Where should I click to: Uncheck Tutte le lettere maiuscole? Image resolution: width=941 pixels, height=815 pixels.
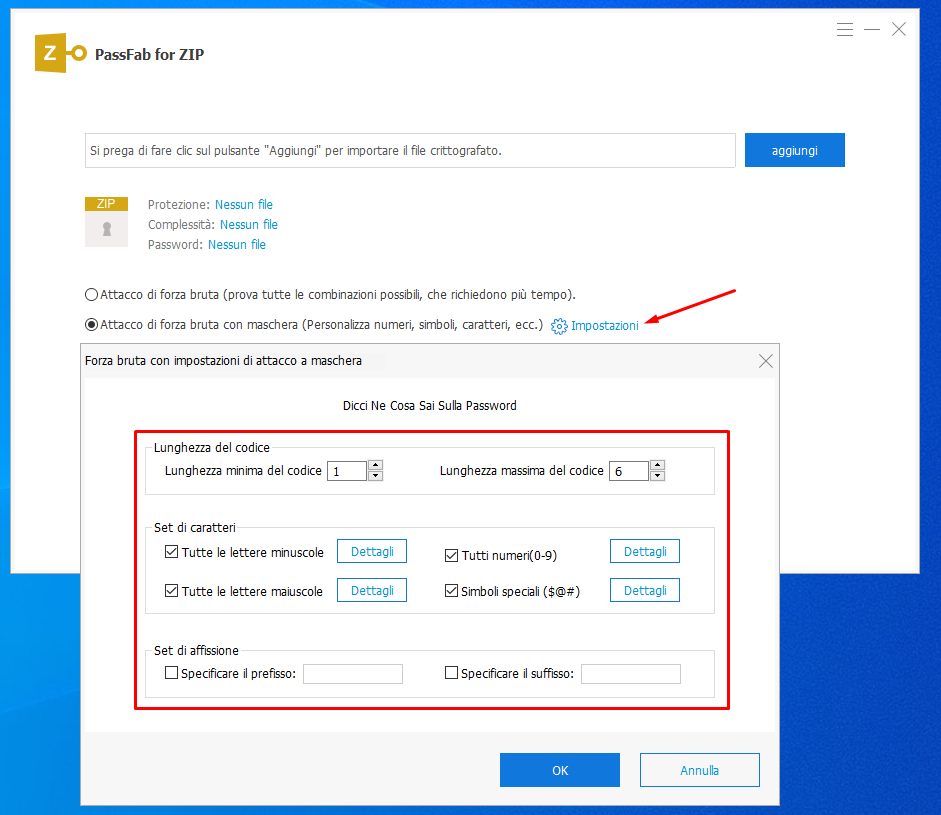(172, 591)
